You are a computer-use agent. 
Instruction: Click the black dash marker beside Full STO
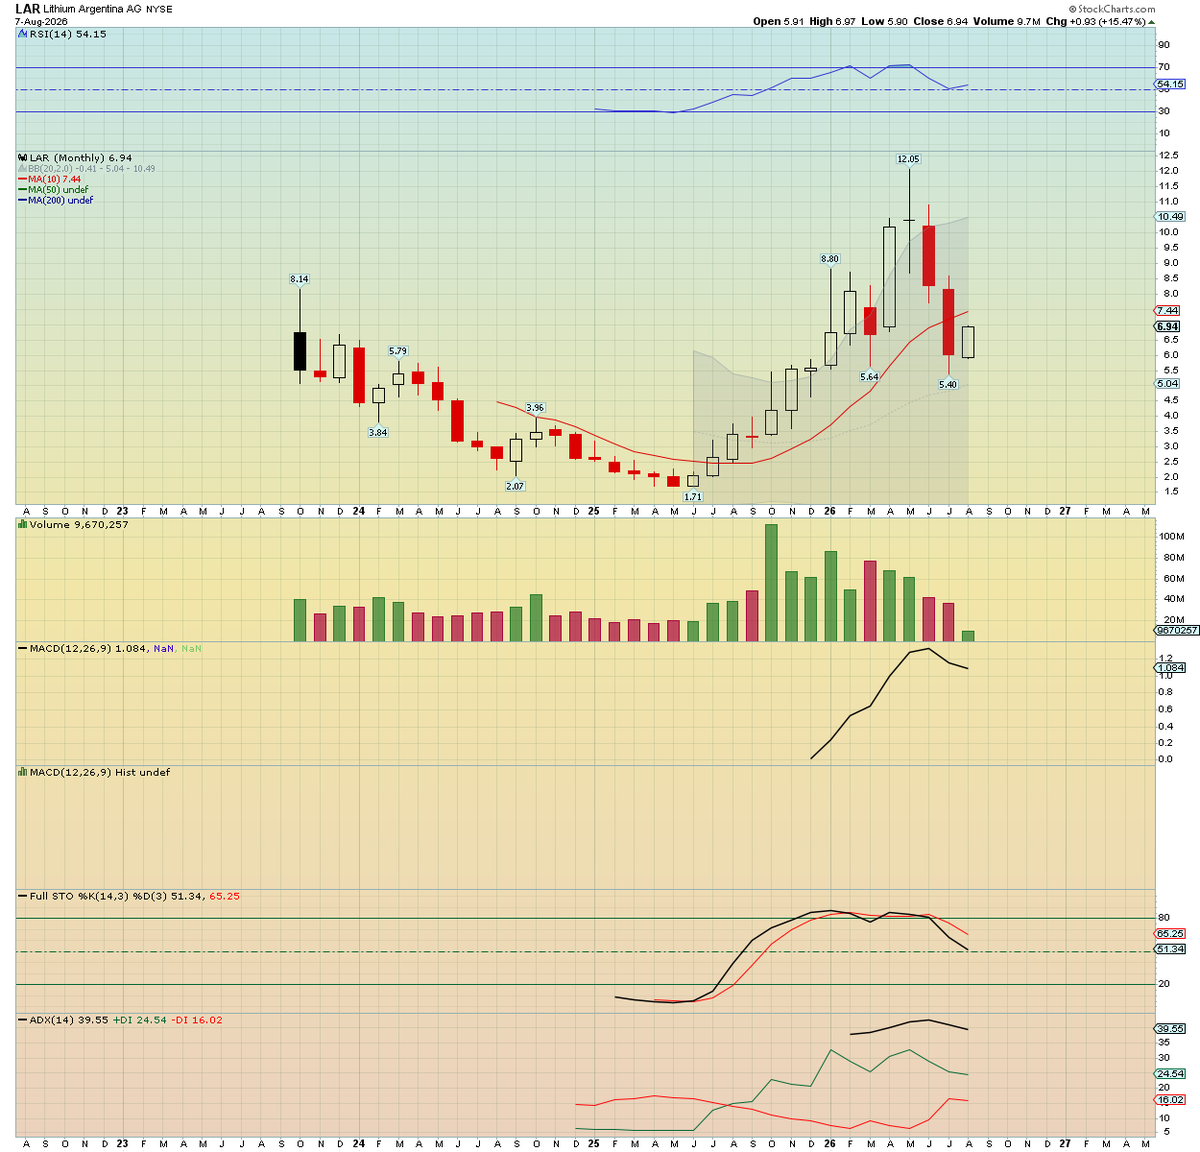(23, 896)
